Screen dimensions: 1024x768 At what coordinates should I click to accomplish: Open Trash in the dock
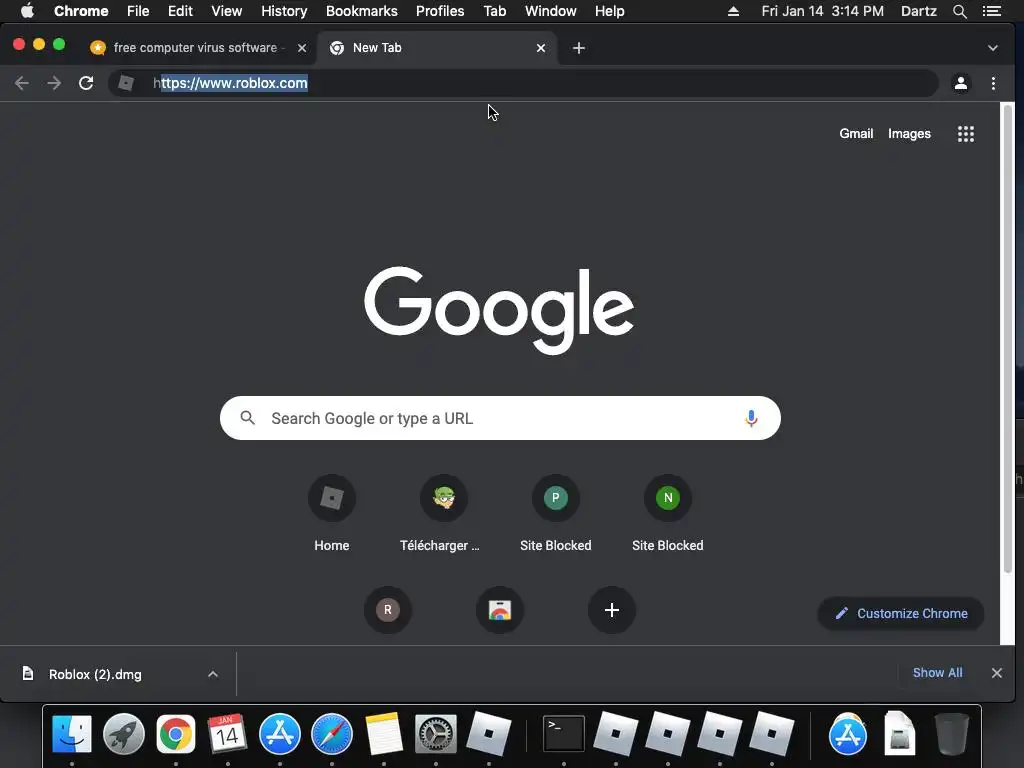pyautogui.click(x=952, y=734)
